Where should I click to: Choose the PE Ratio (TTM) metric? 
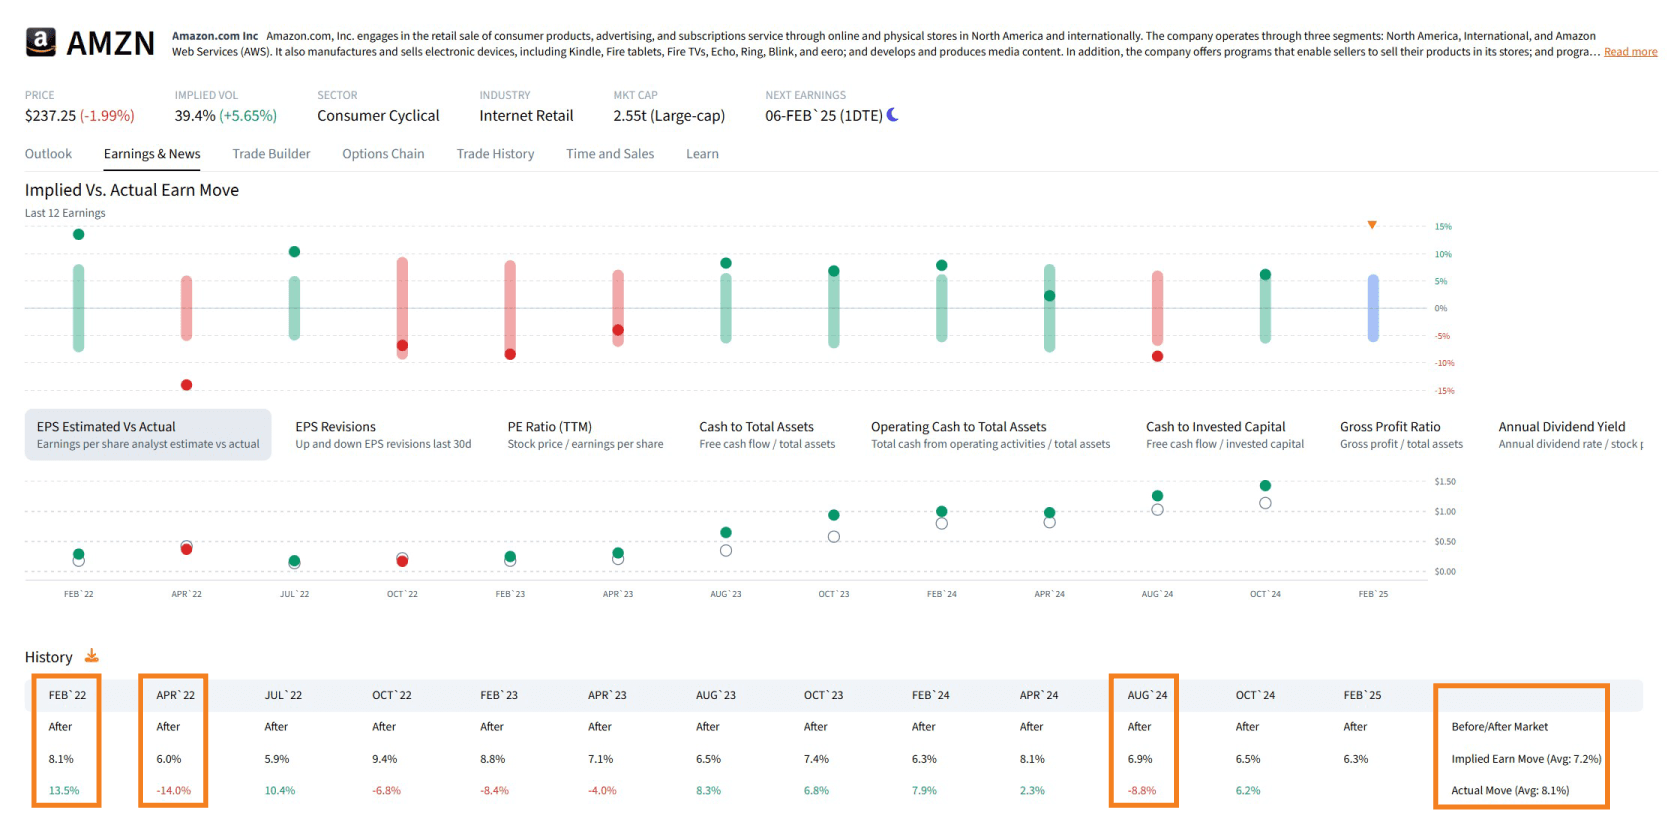(585, 434)
